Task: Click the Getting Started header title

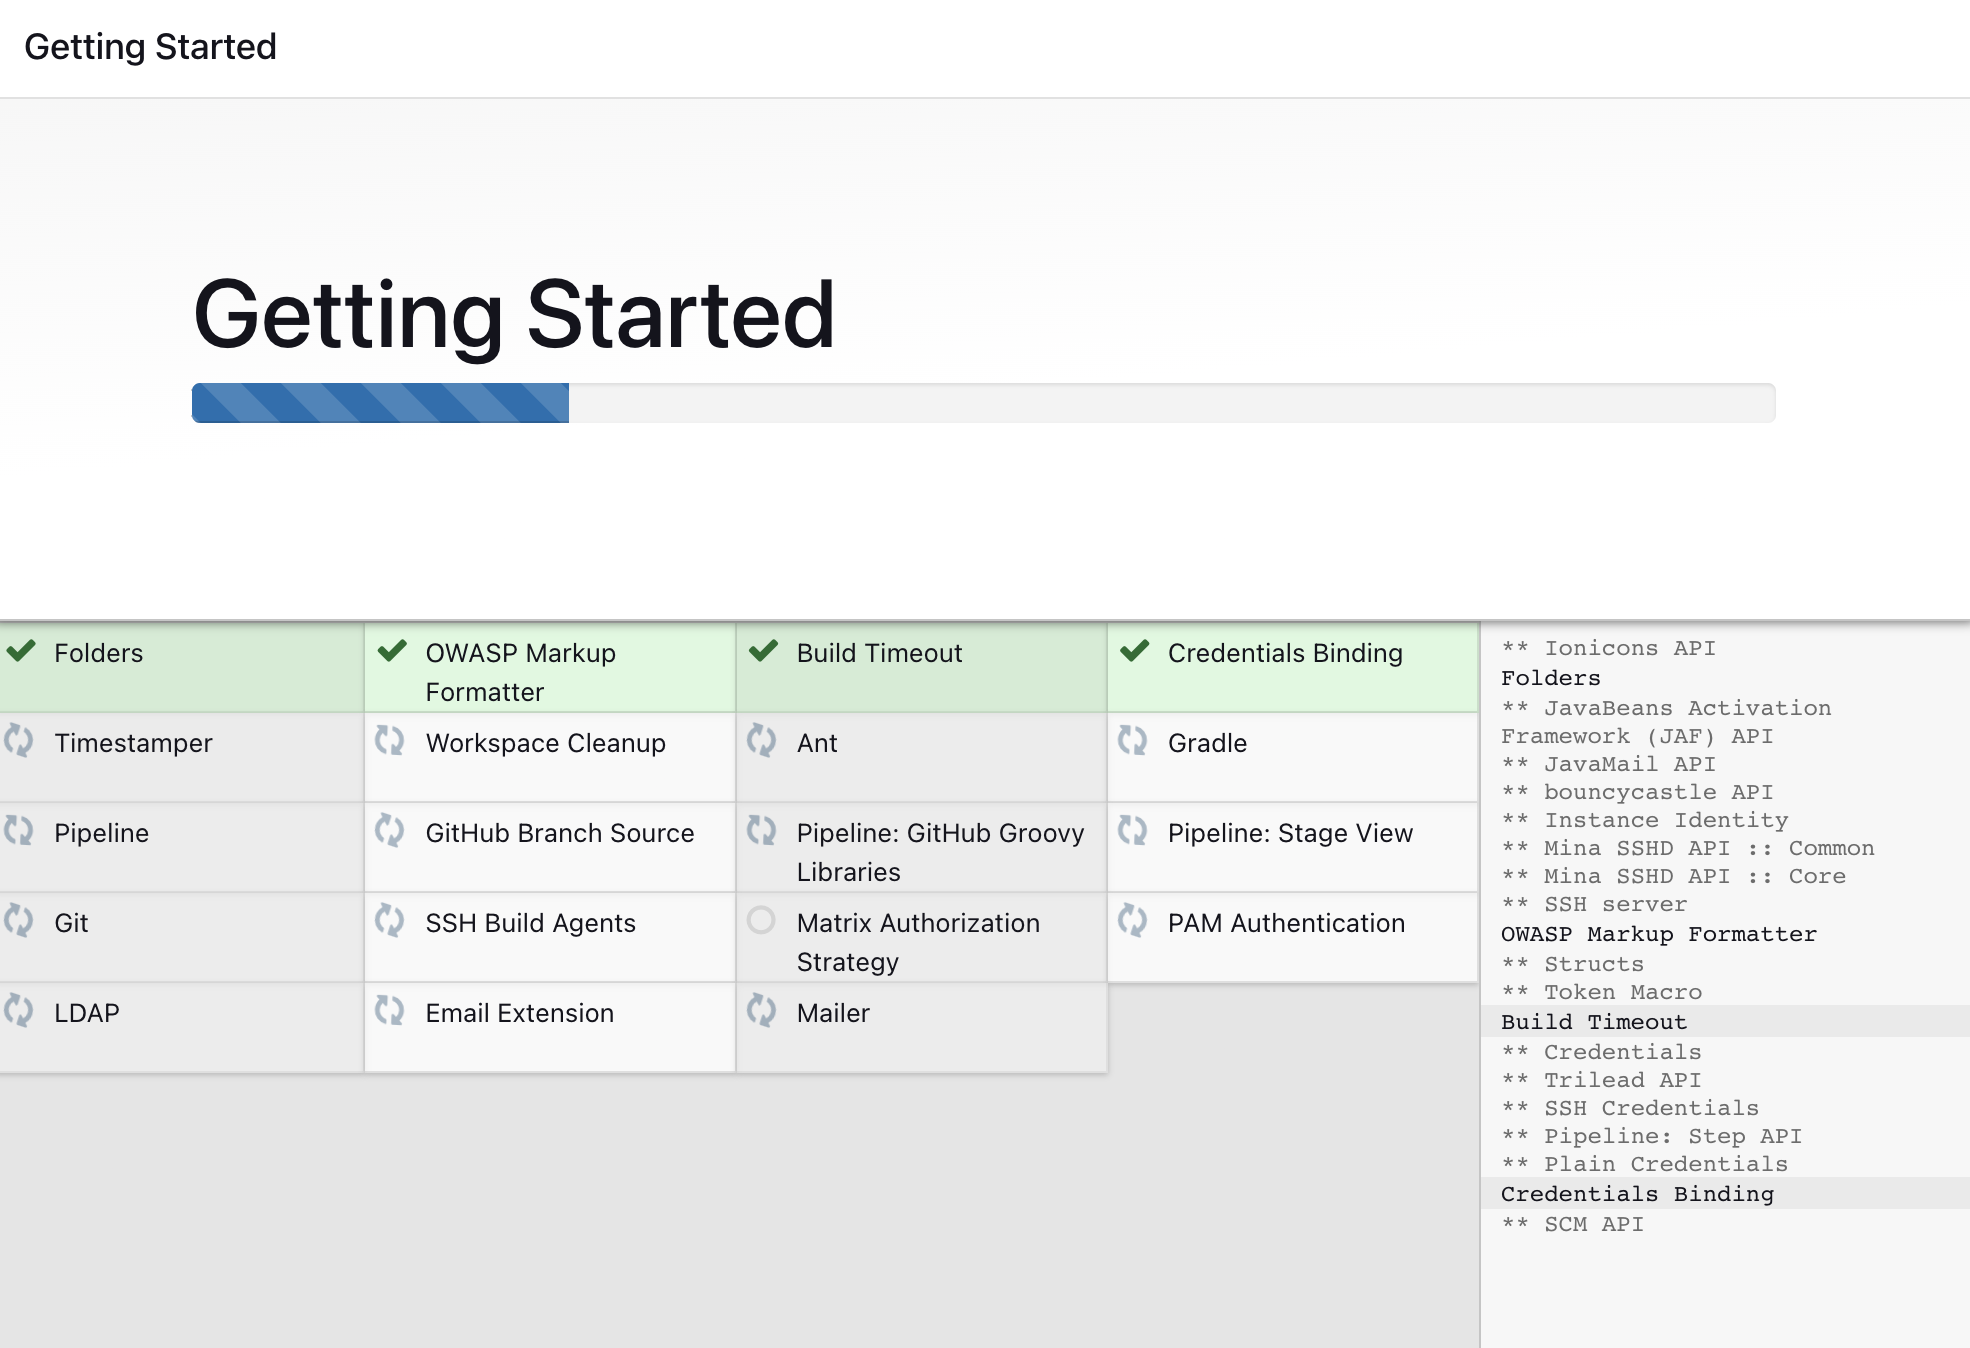Action: pos(150,47)
